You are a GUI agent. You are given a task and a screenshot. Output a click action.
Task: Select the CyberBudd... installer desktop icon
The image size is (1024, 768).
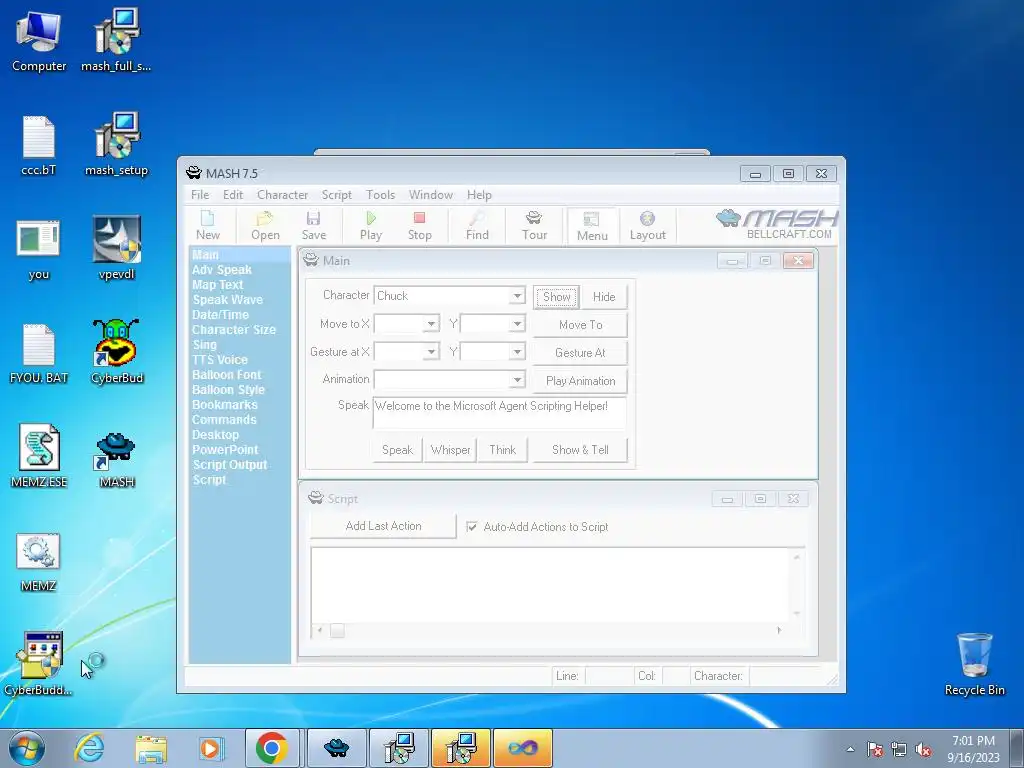39,664
